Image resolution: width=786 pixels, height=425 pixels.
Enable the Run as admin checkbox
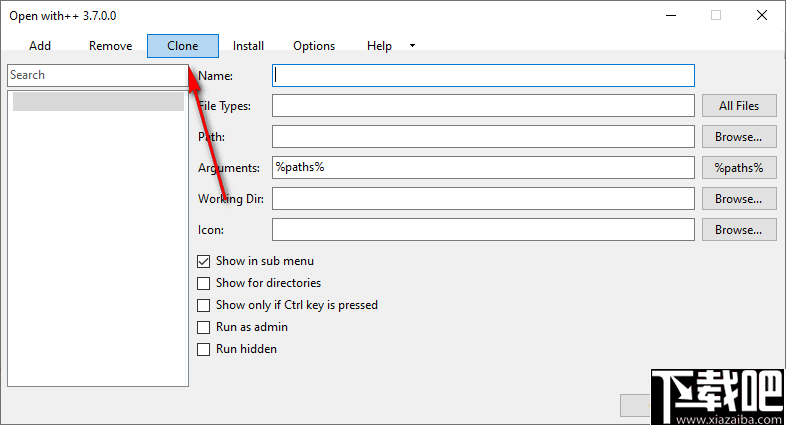coord(204,327)
